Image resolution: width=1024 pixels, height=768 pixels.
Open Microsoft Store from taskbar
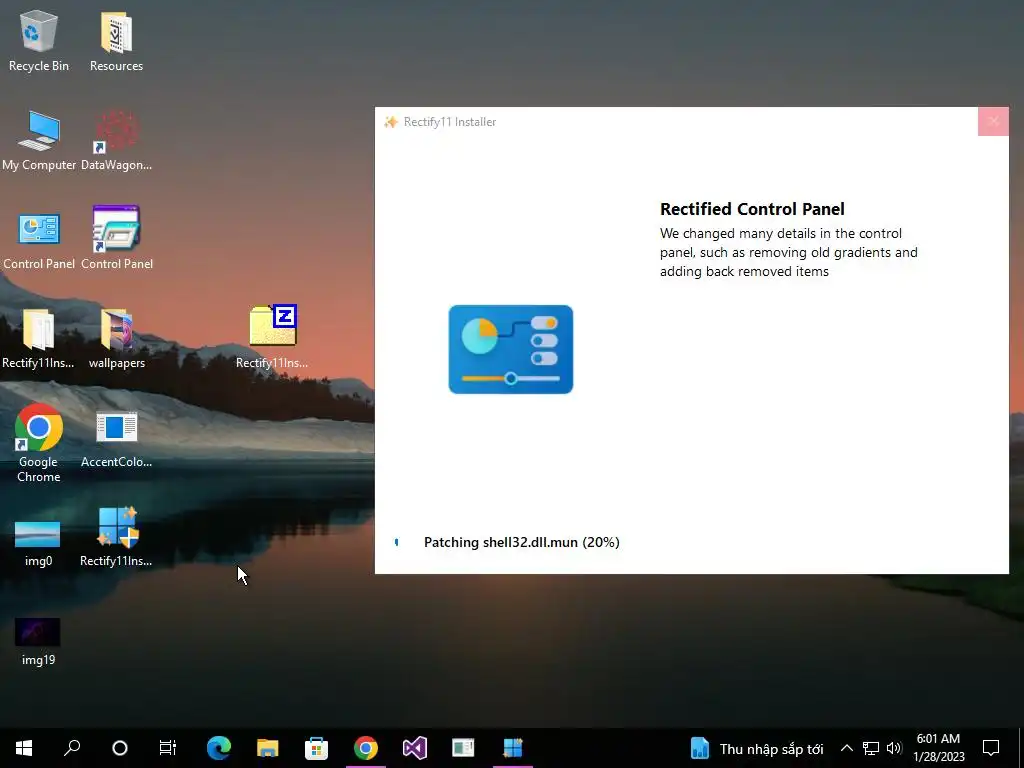pos(317,748)
